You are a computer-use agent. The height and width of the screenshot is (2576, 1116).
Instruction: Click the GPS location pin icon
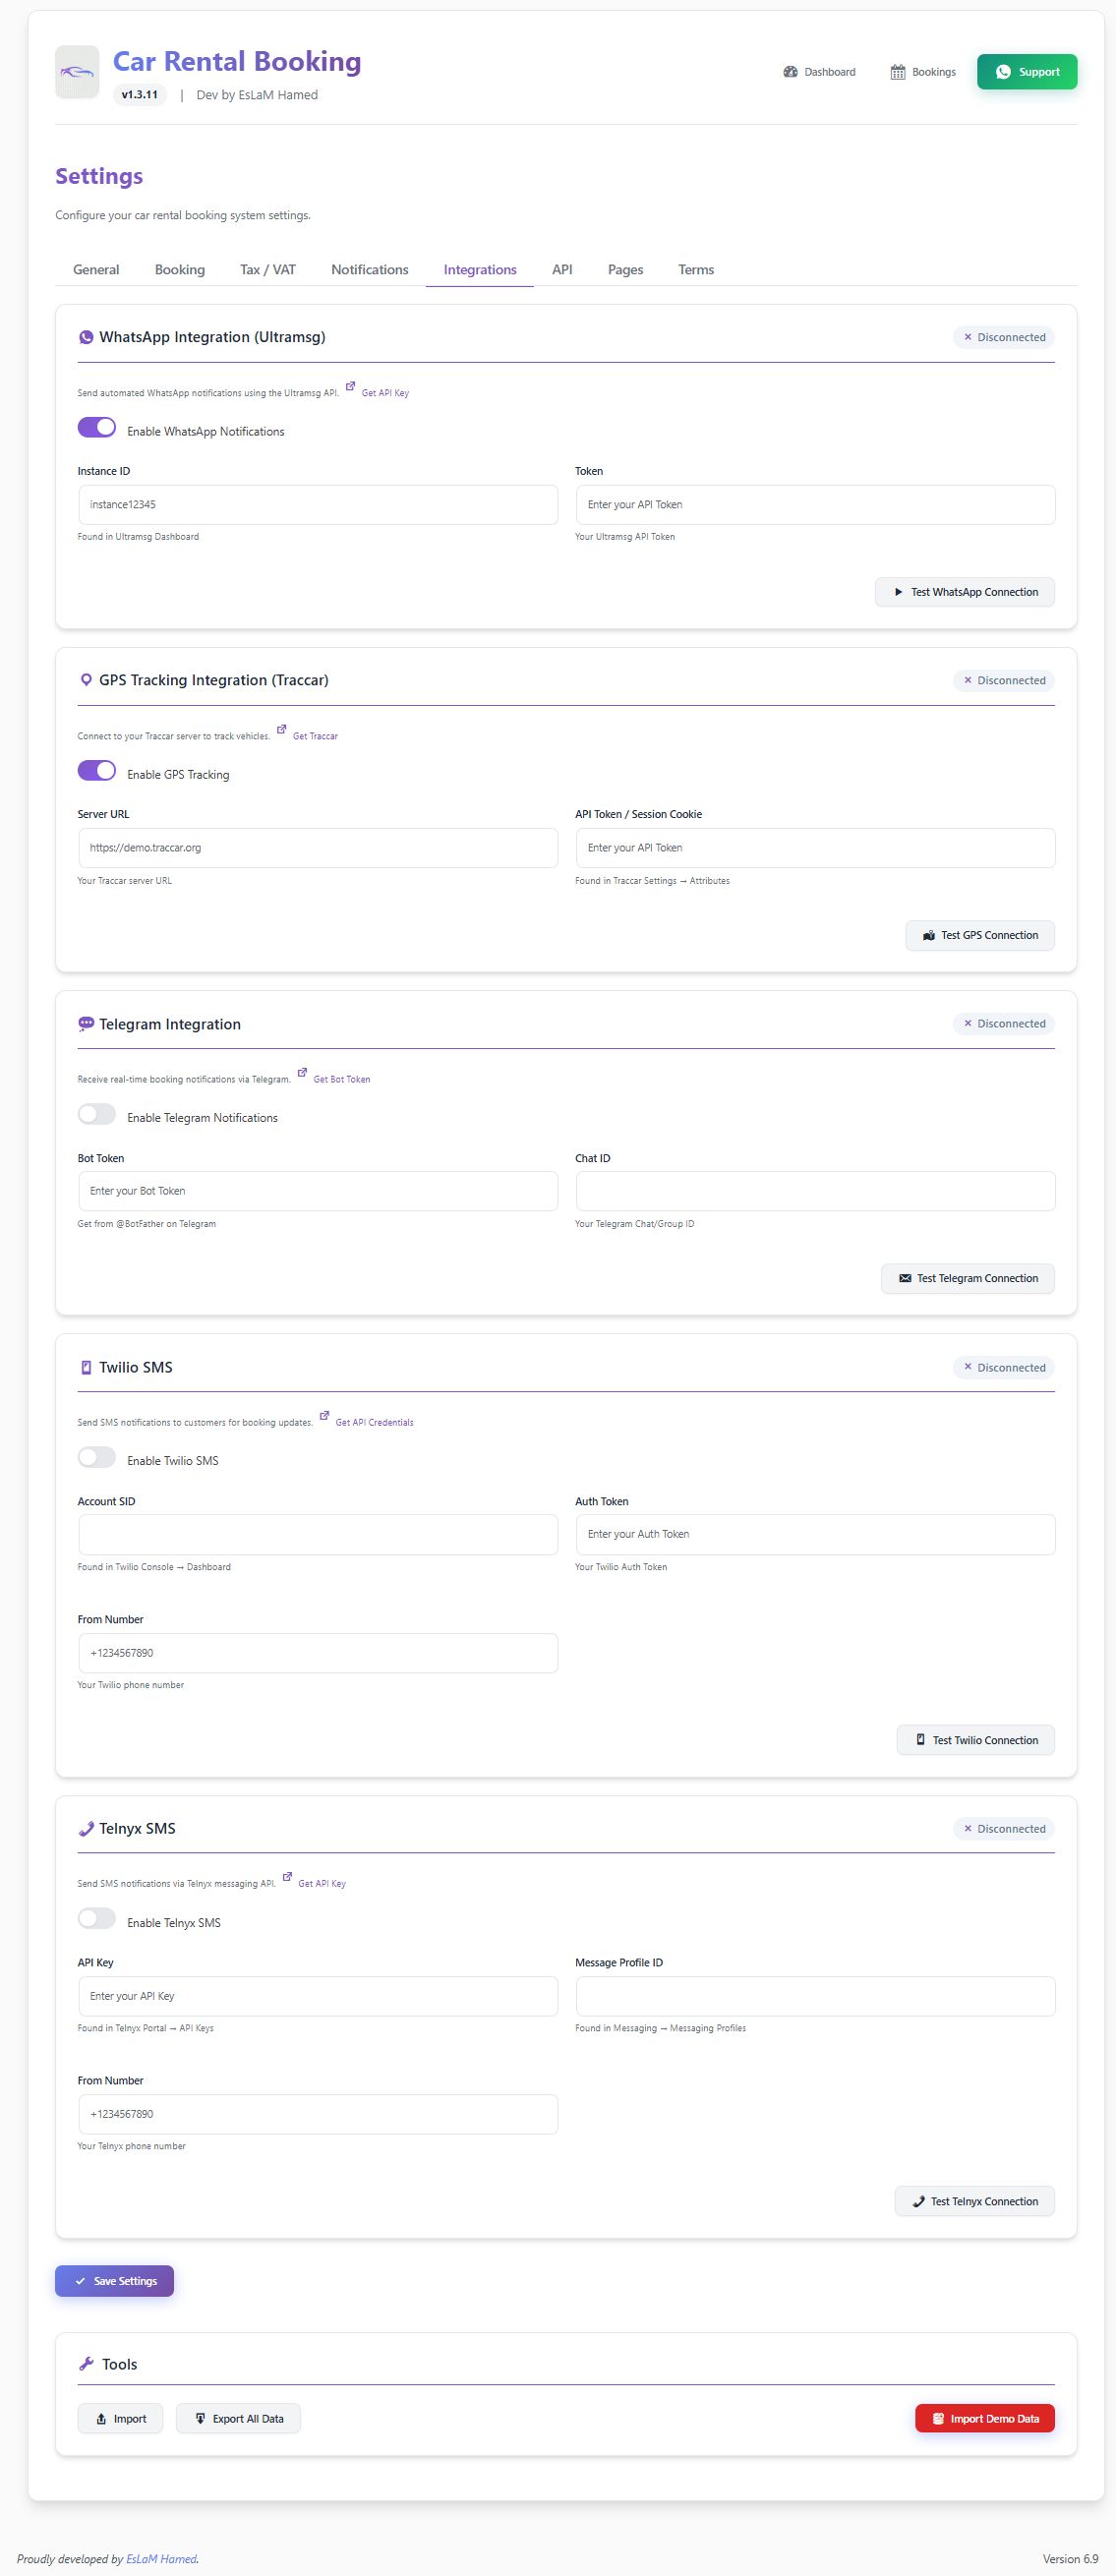click(x=86, y=680)
